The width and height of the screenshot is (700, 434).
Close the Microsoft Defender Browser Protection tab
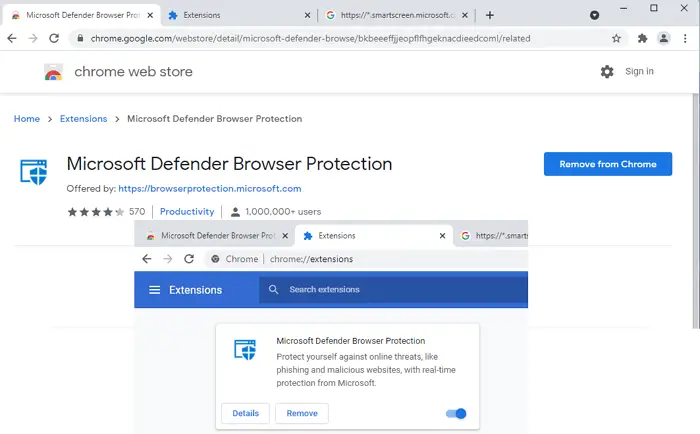coord(150,15)
